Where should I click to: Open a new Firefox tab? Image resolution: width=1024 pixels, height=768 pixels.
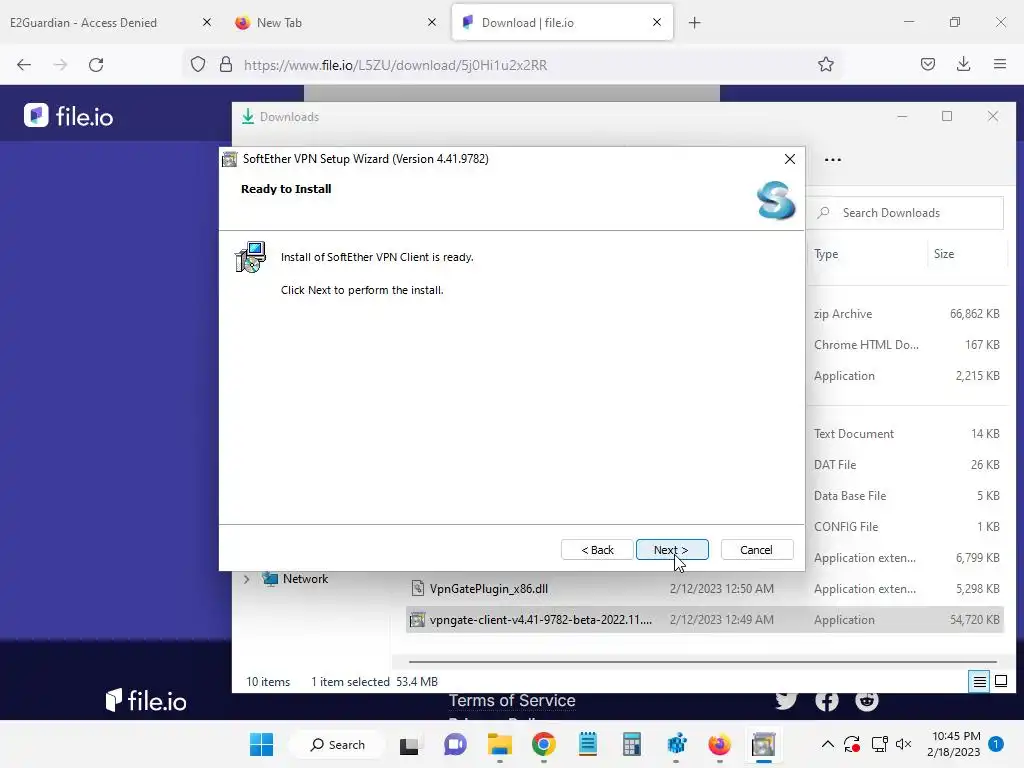pyautogui.click(x=694, y=23)
